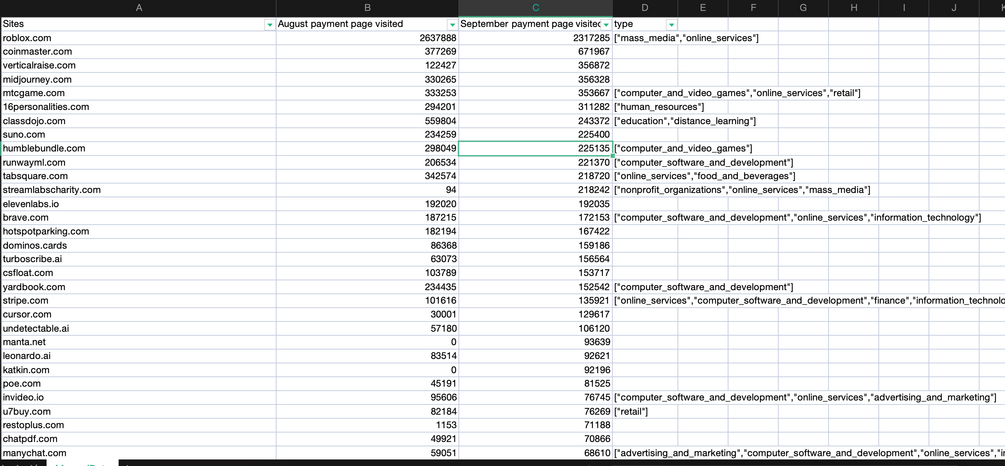This screenshot has width=1005, height=466.
Task: Select column F header
Action: coord(753,8)
